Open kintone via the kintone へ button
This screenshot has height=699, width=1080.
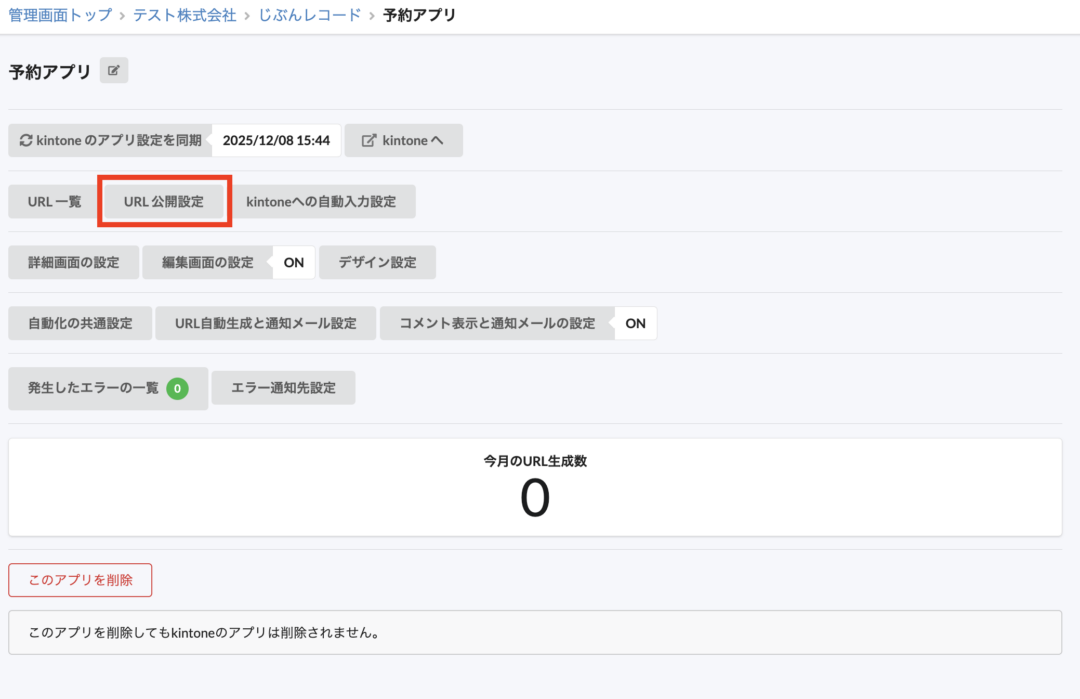coord(404,140)
